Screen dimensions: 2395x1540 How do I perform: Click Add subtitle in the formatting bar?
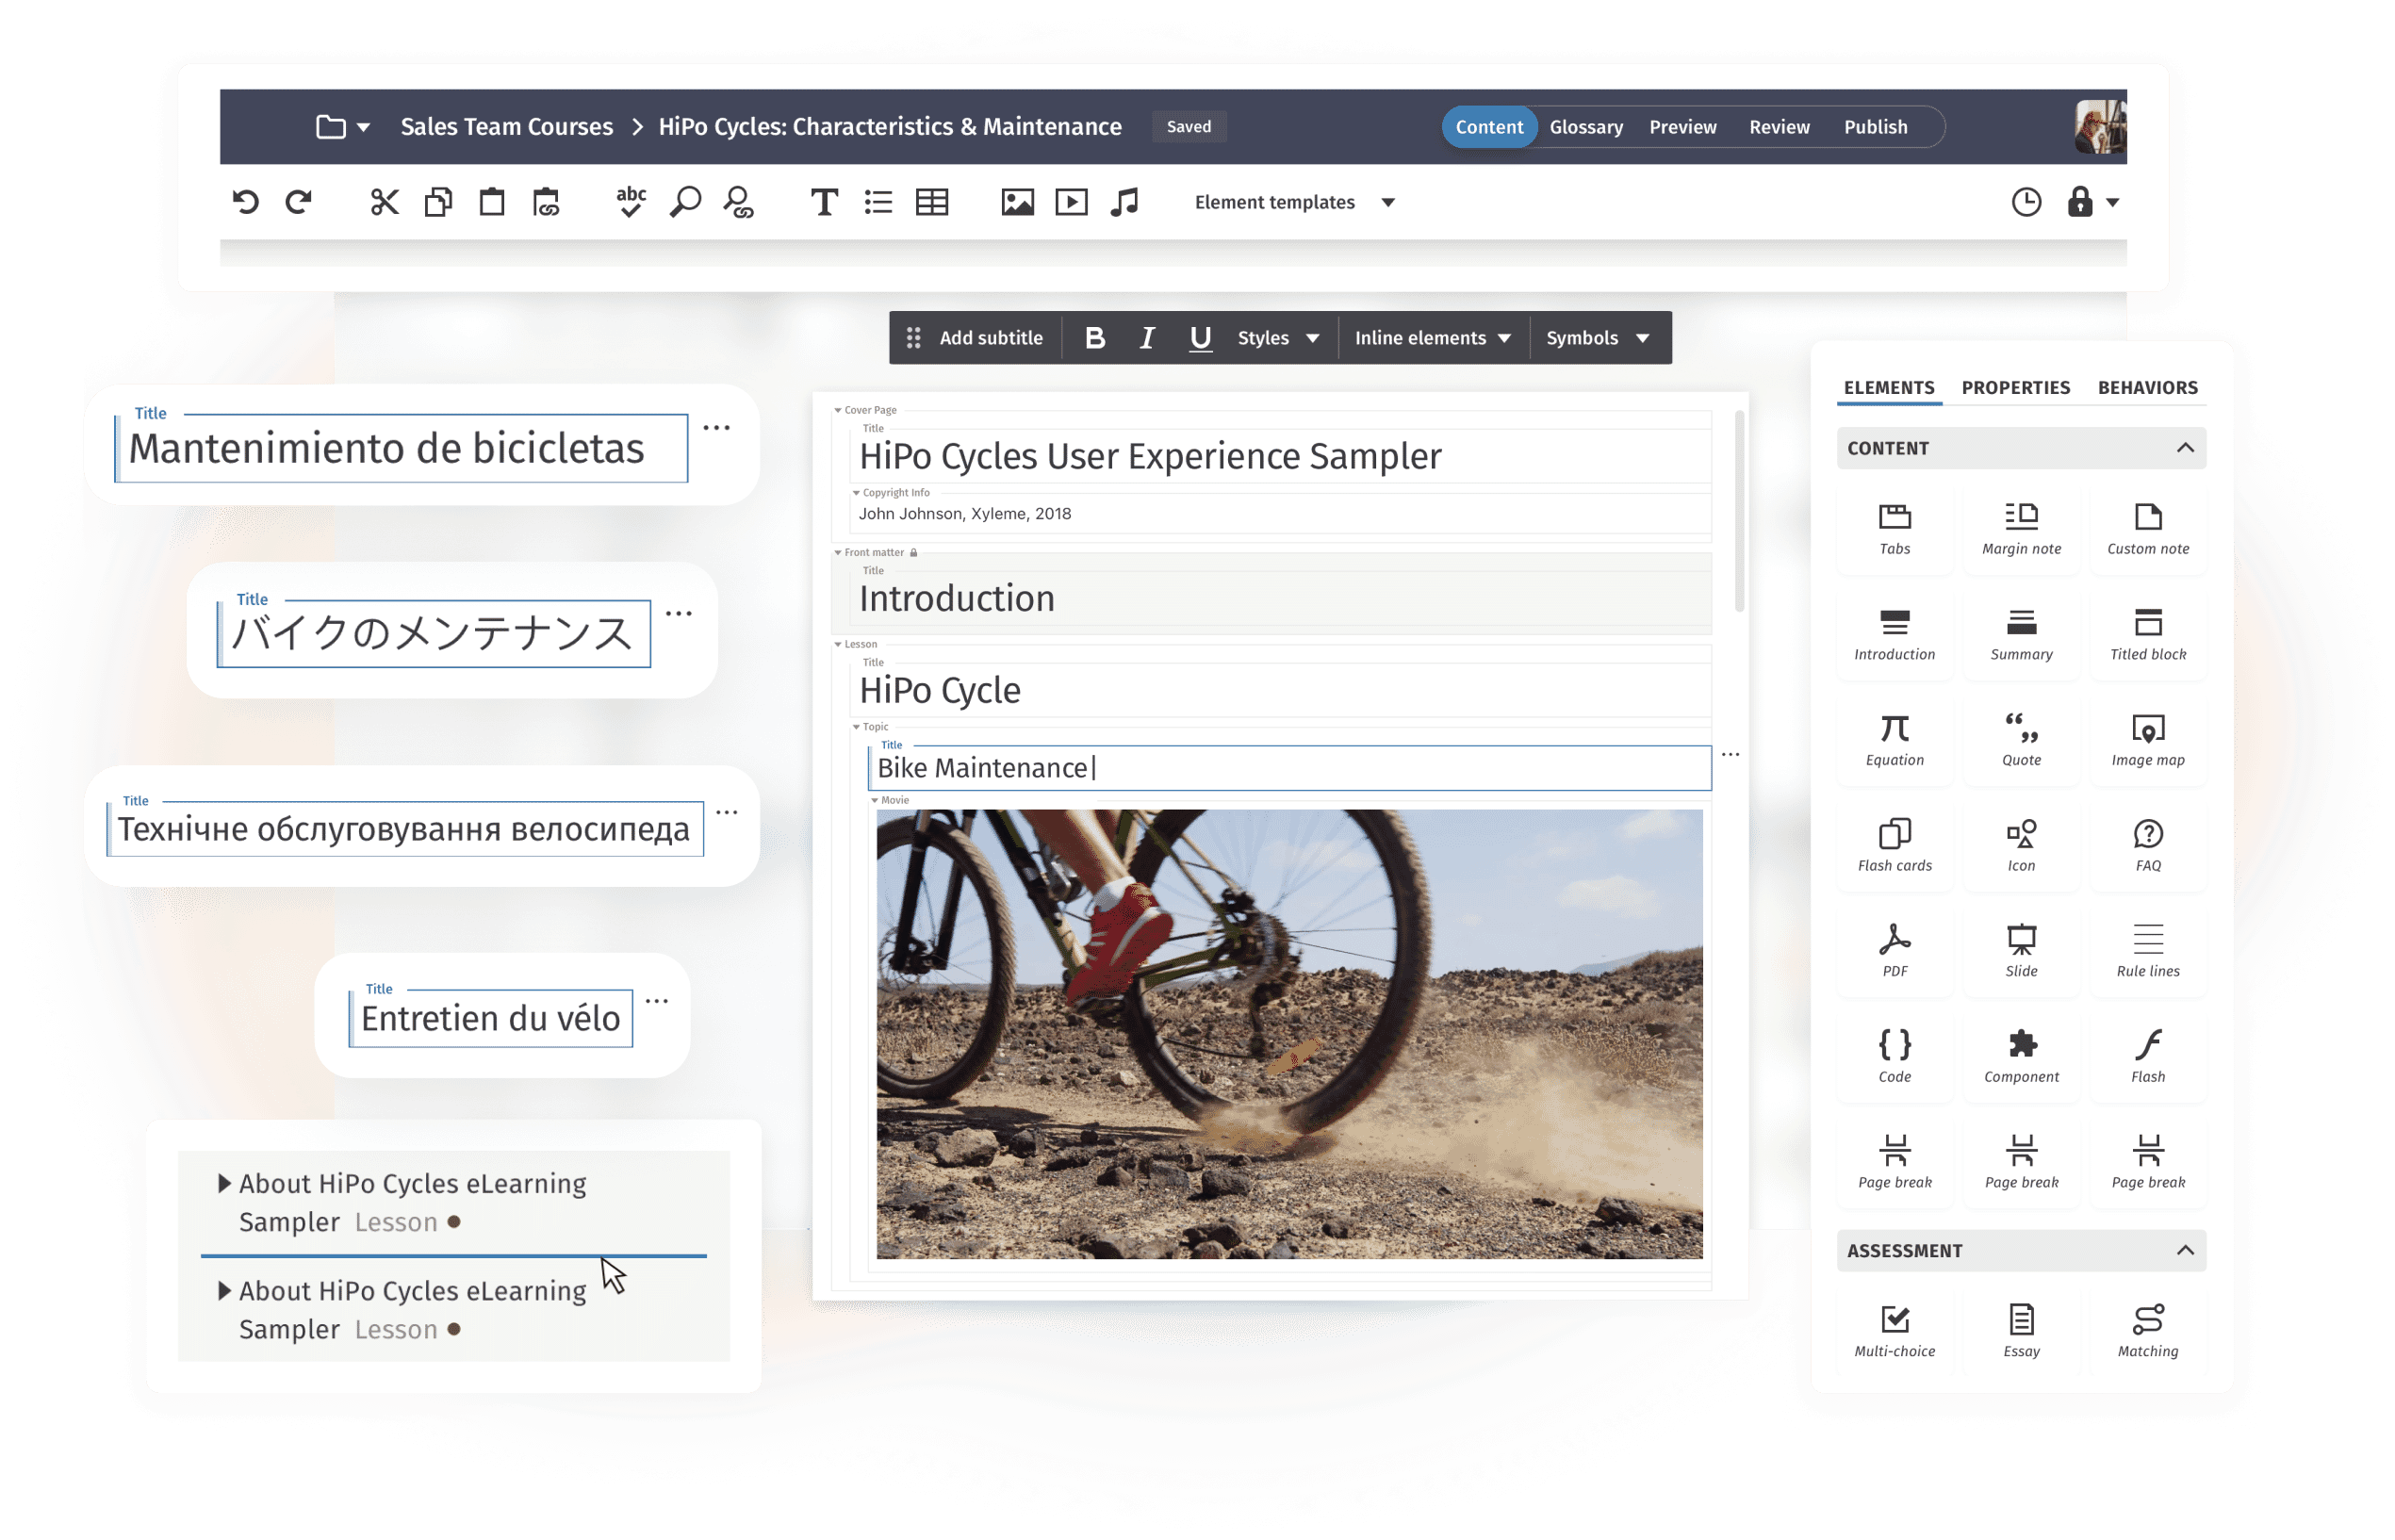(991, 338)
